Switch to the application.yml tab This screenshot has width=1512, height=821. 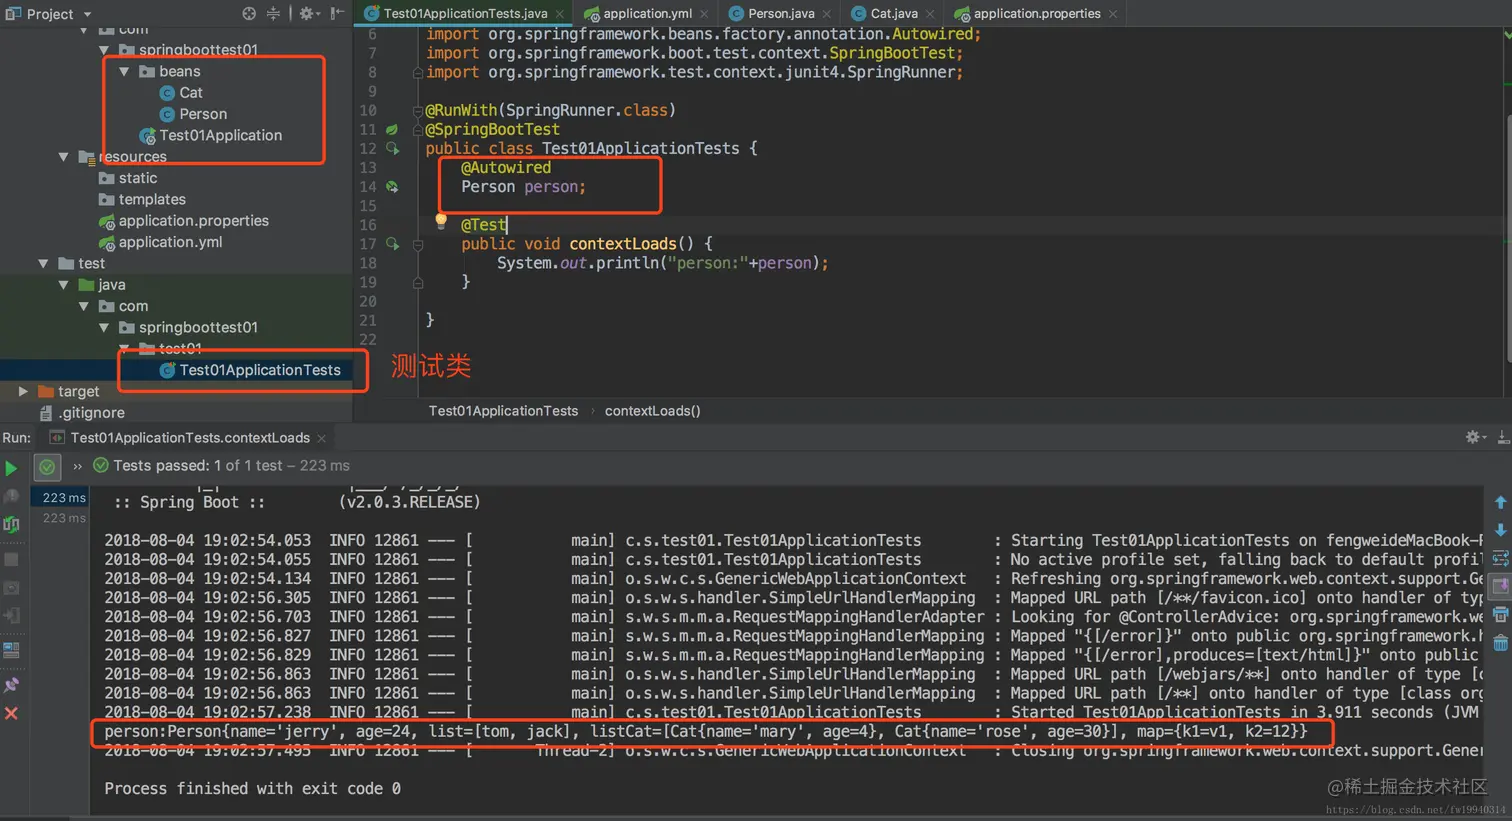[x=647, y=13]
